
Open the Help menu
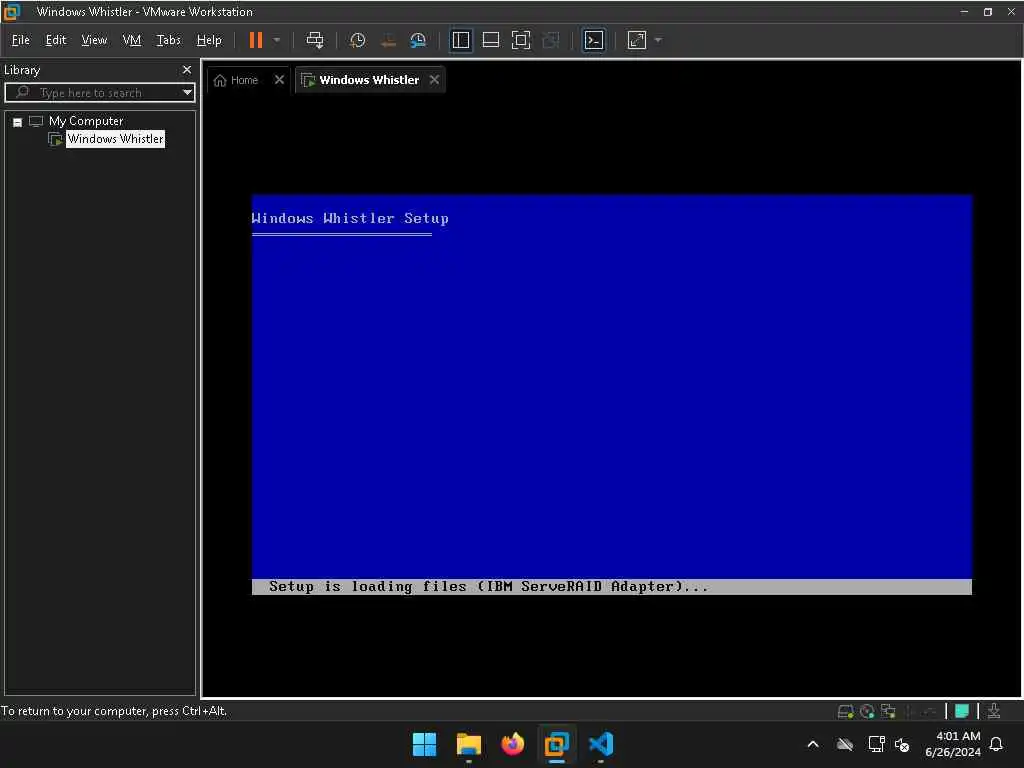pyautogui.click(x=209, y=40)
